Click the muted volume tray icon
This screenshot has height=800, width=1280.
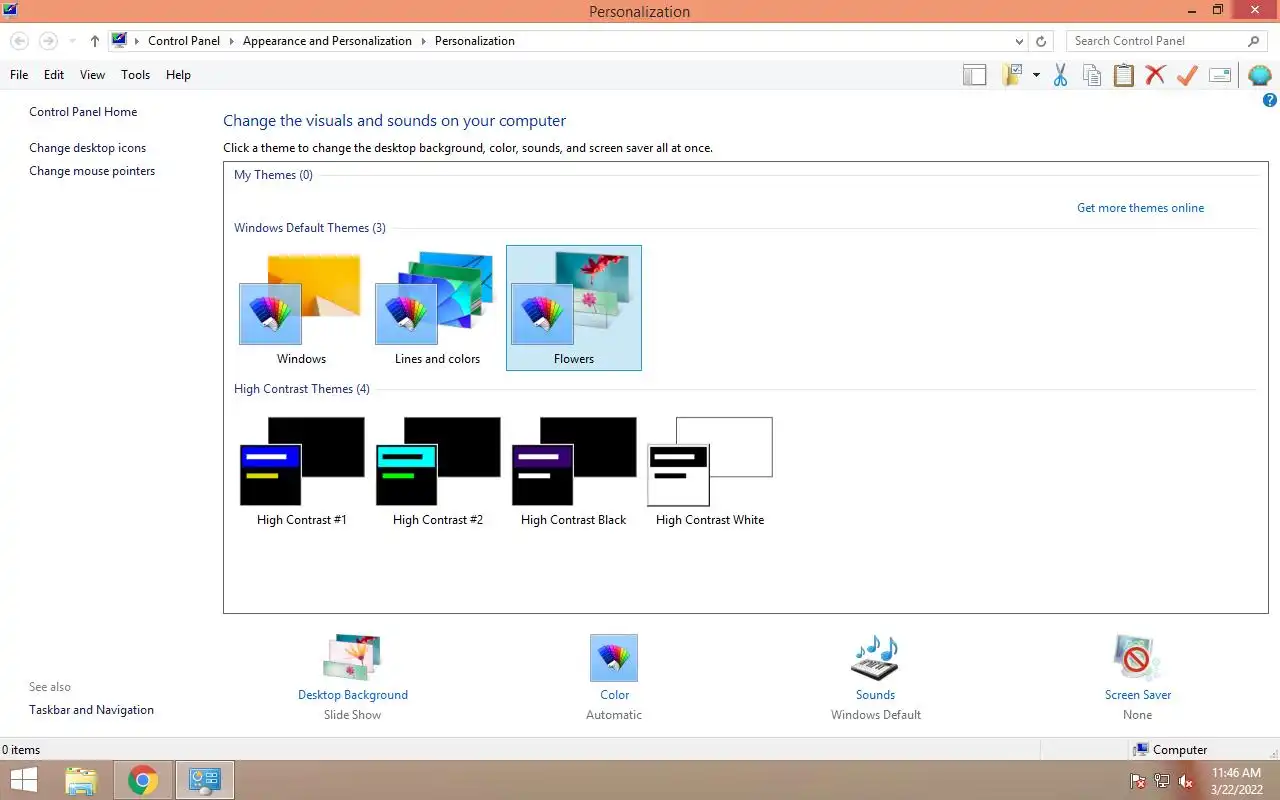1186,781
